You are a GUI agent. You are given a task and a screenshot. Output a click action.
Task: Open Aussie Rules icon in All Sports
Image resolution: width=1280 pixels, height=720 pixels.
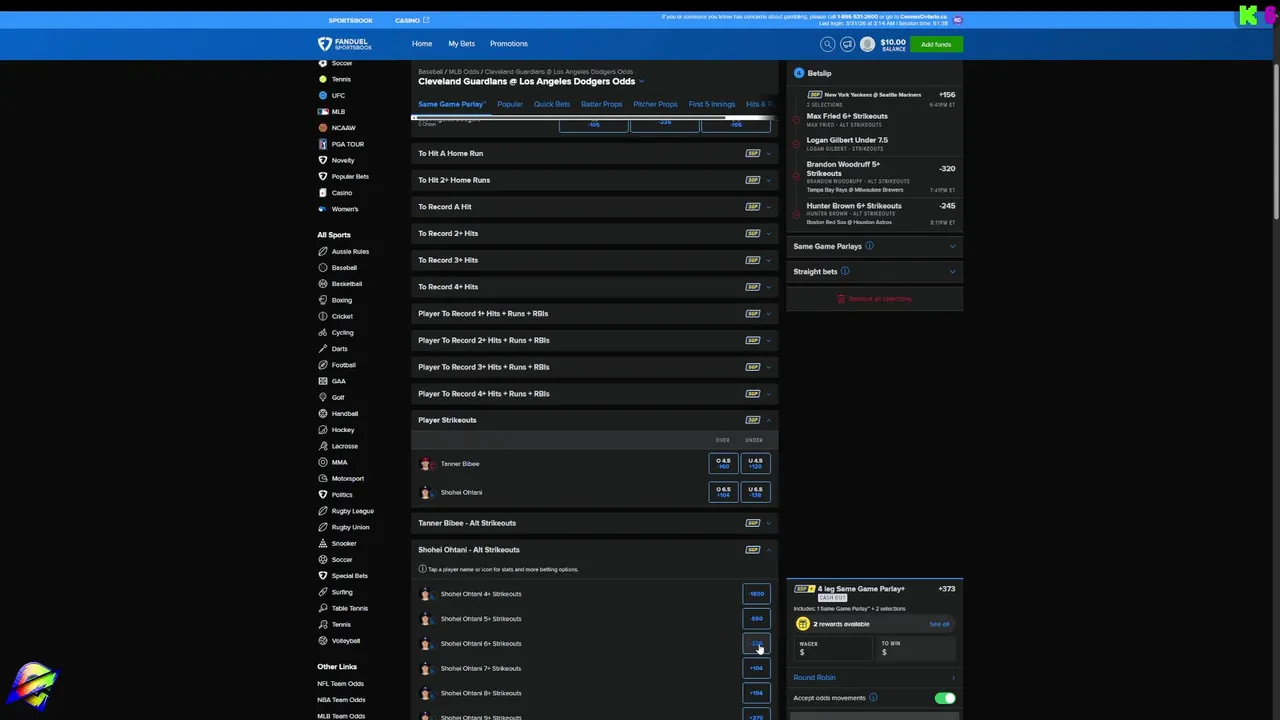click(323, 251)
